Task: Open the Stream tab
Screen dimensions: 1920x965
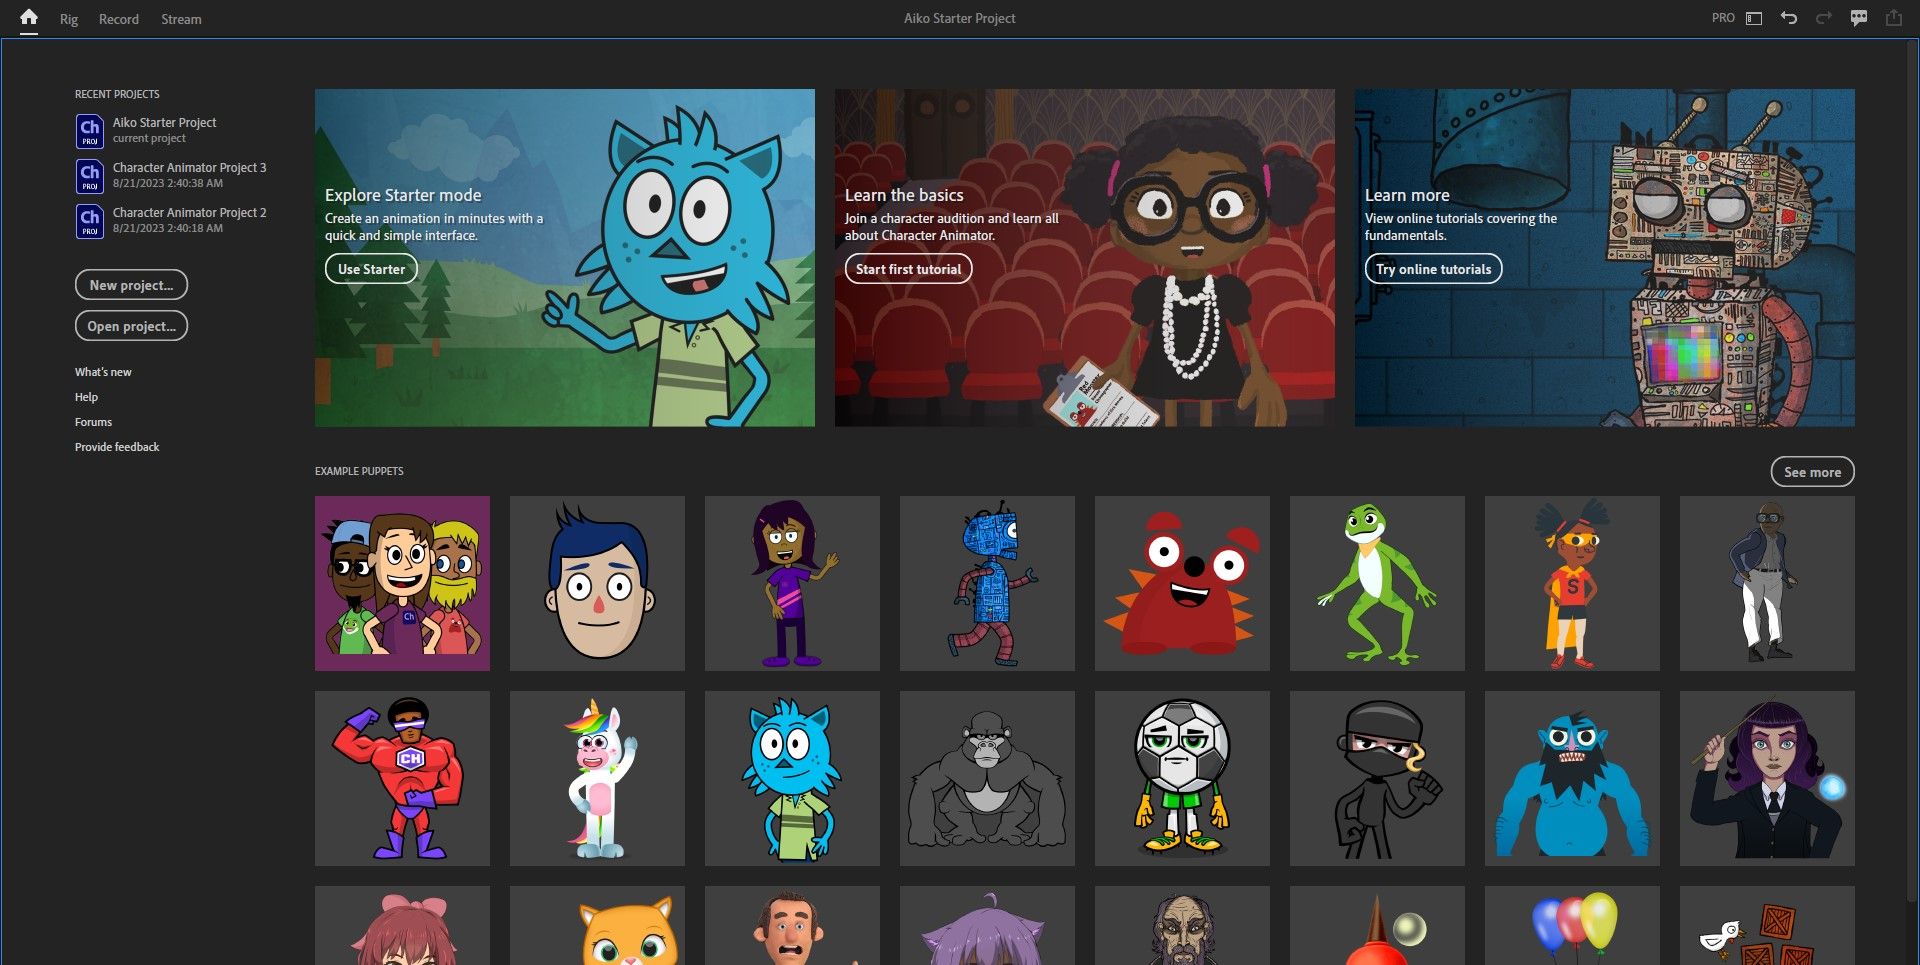Action: [181, 19]
